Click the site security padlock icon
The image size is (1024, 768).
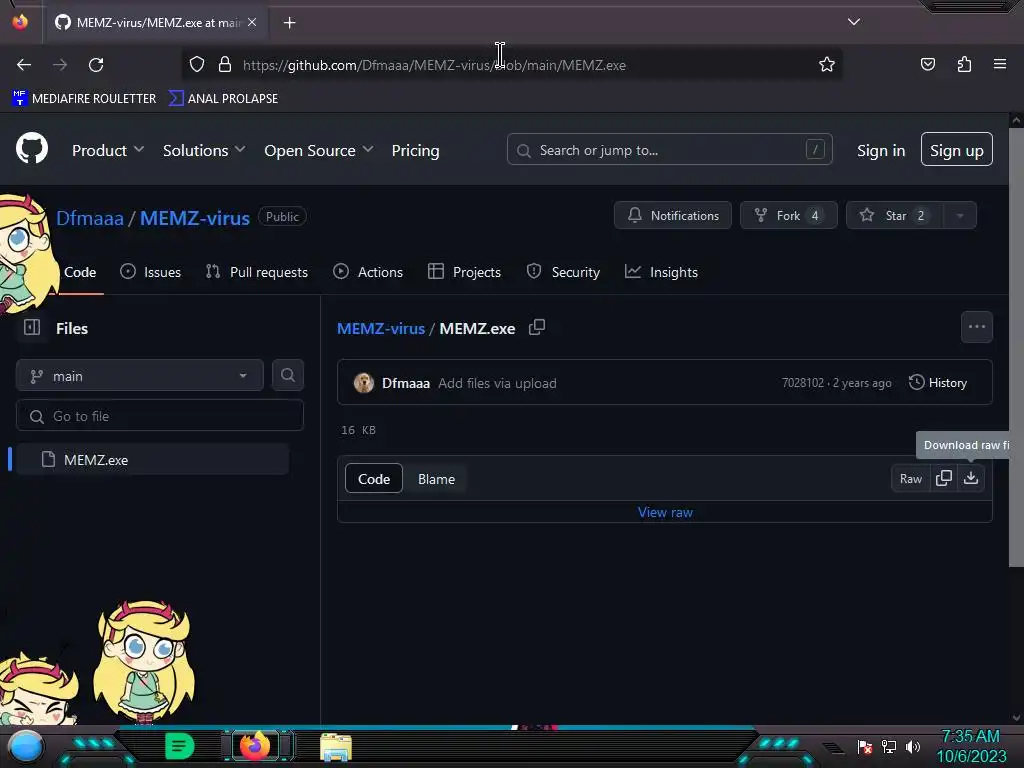pyautogui.click(x=225, y=64)
